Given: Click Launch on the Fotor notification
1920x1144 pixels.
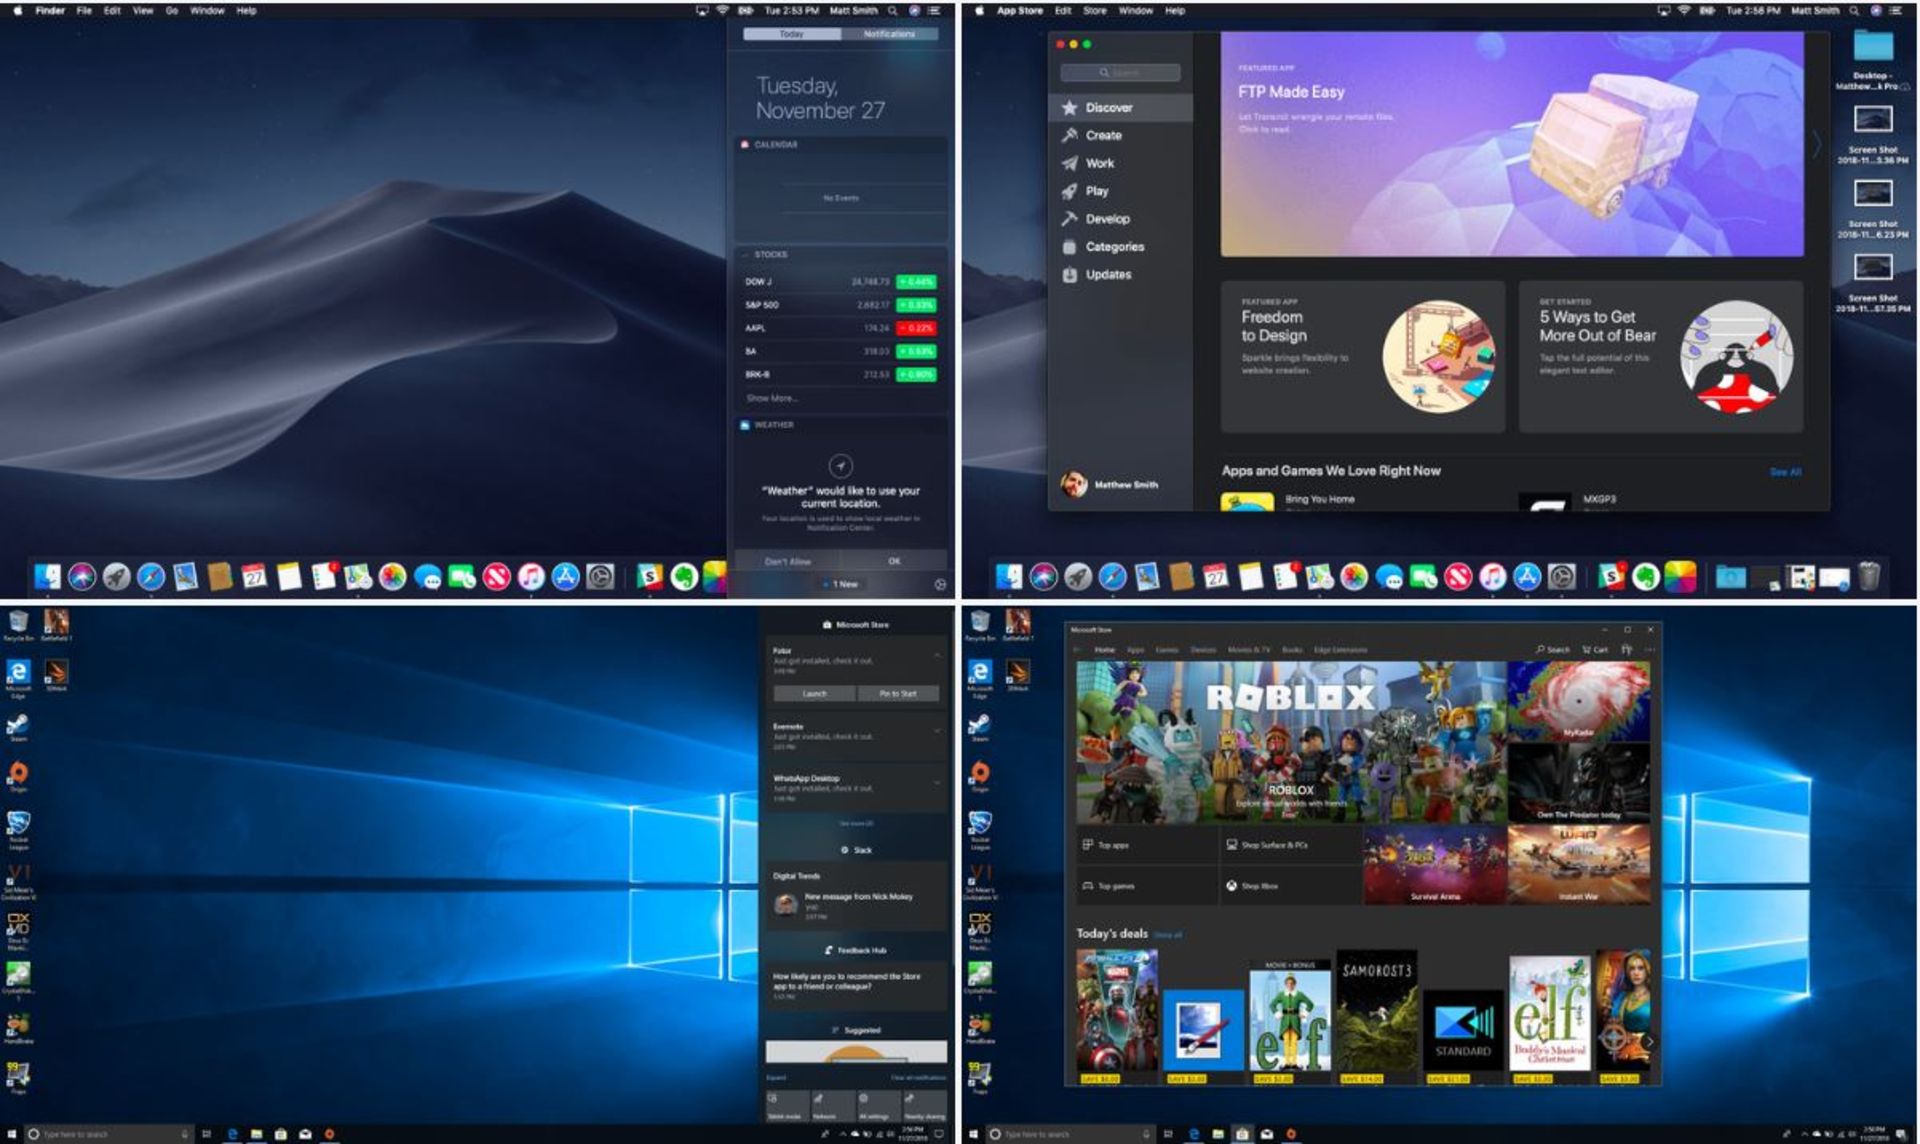Looking at the screenshot, I should [815, 693].
